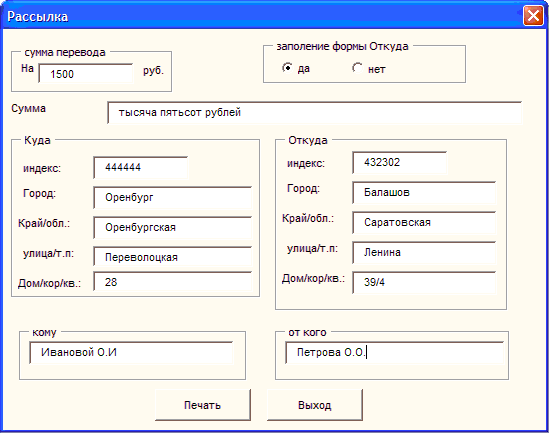The width and height of the screenshot is (549, 433).
Task: Click the Рассылка title bar
Action: (263, 16)
